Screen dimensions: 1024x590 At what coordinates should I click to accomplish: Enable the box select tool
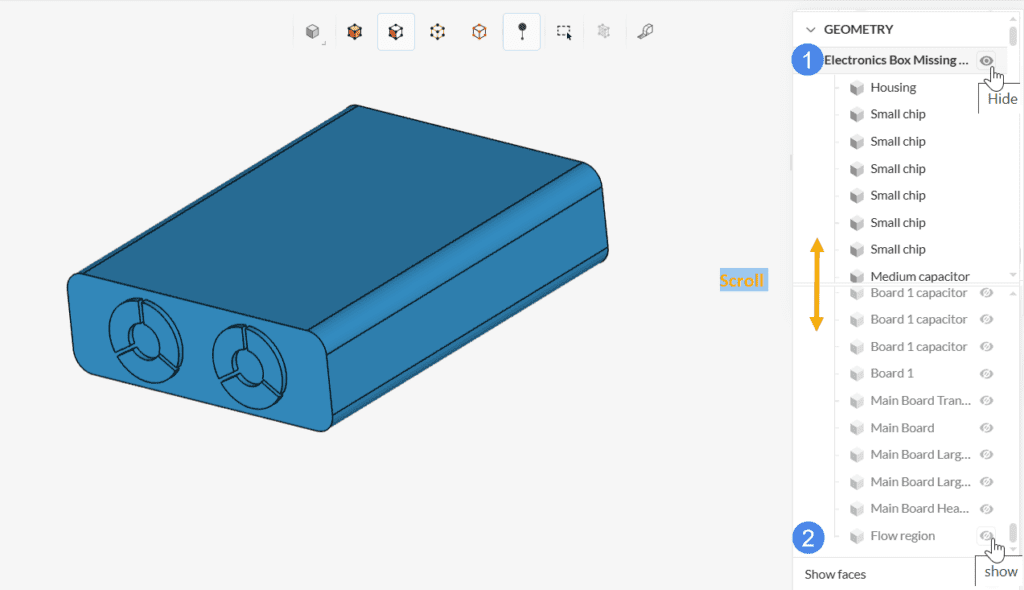pos(564,32)
